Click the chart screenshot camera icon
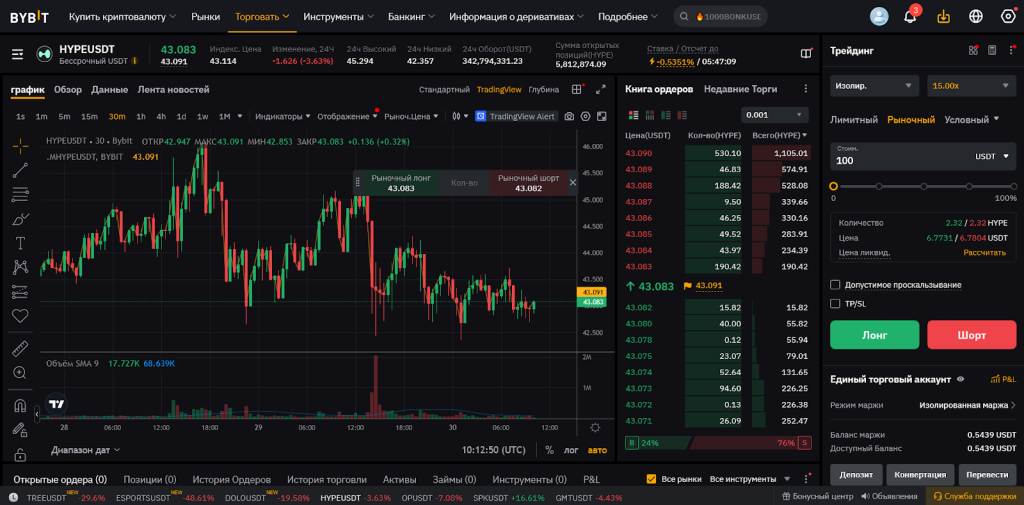Image resolution: width=1024 pixels, height=505 pixels. pos(569,116)
